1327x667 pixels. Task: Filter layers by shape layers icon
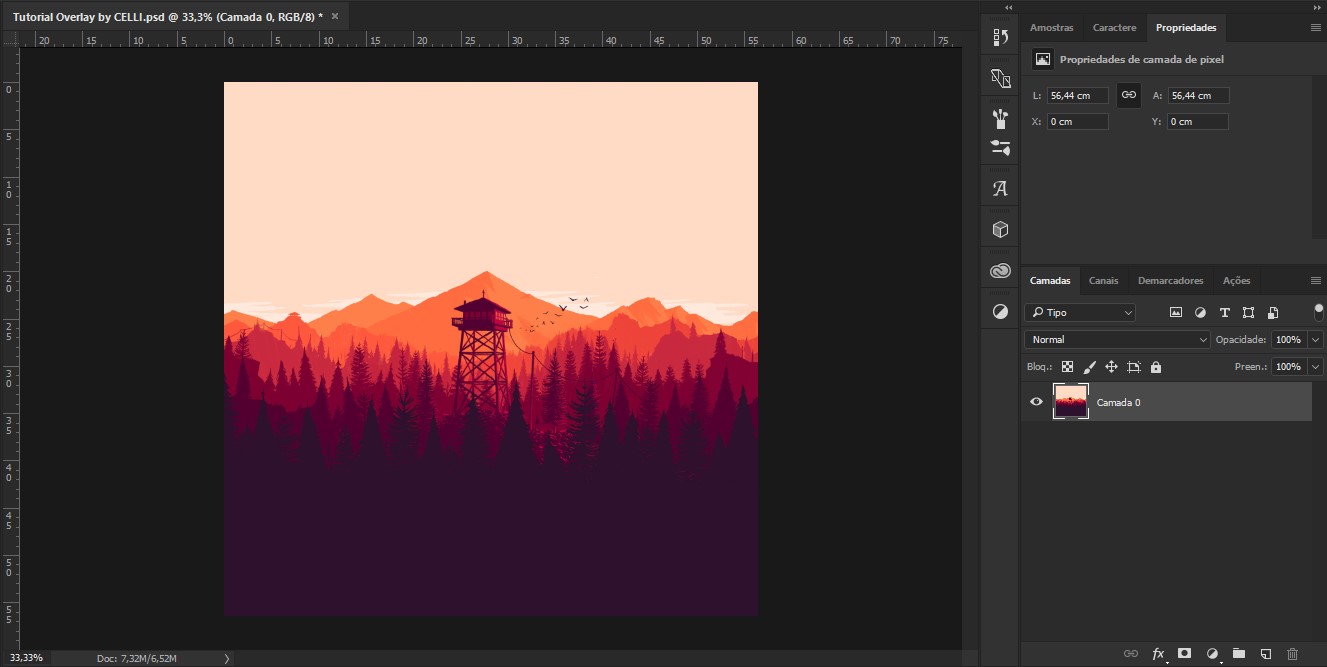pyautogui.click(x=1248, y=313)
